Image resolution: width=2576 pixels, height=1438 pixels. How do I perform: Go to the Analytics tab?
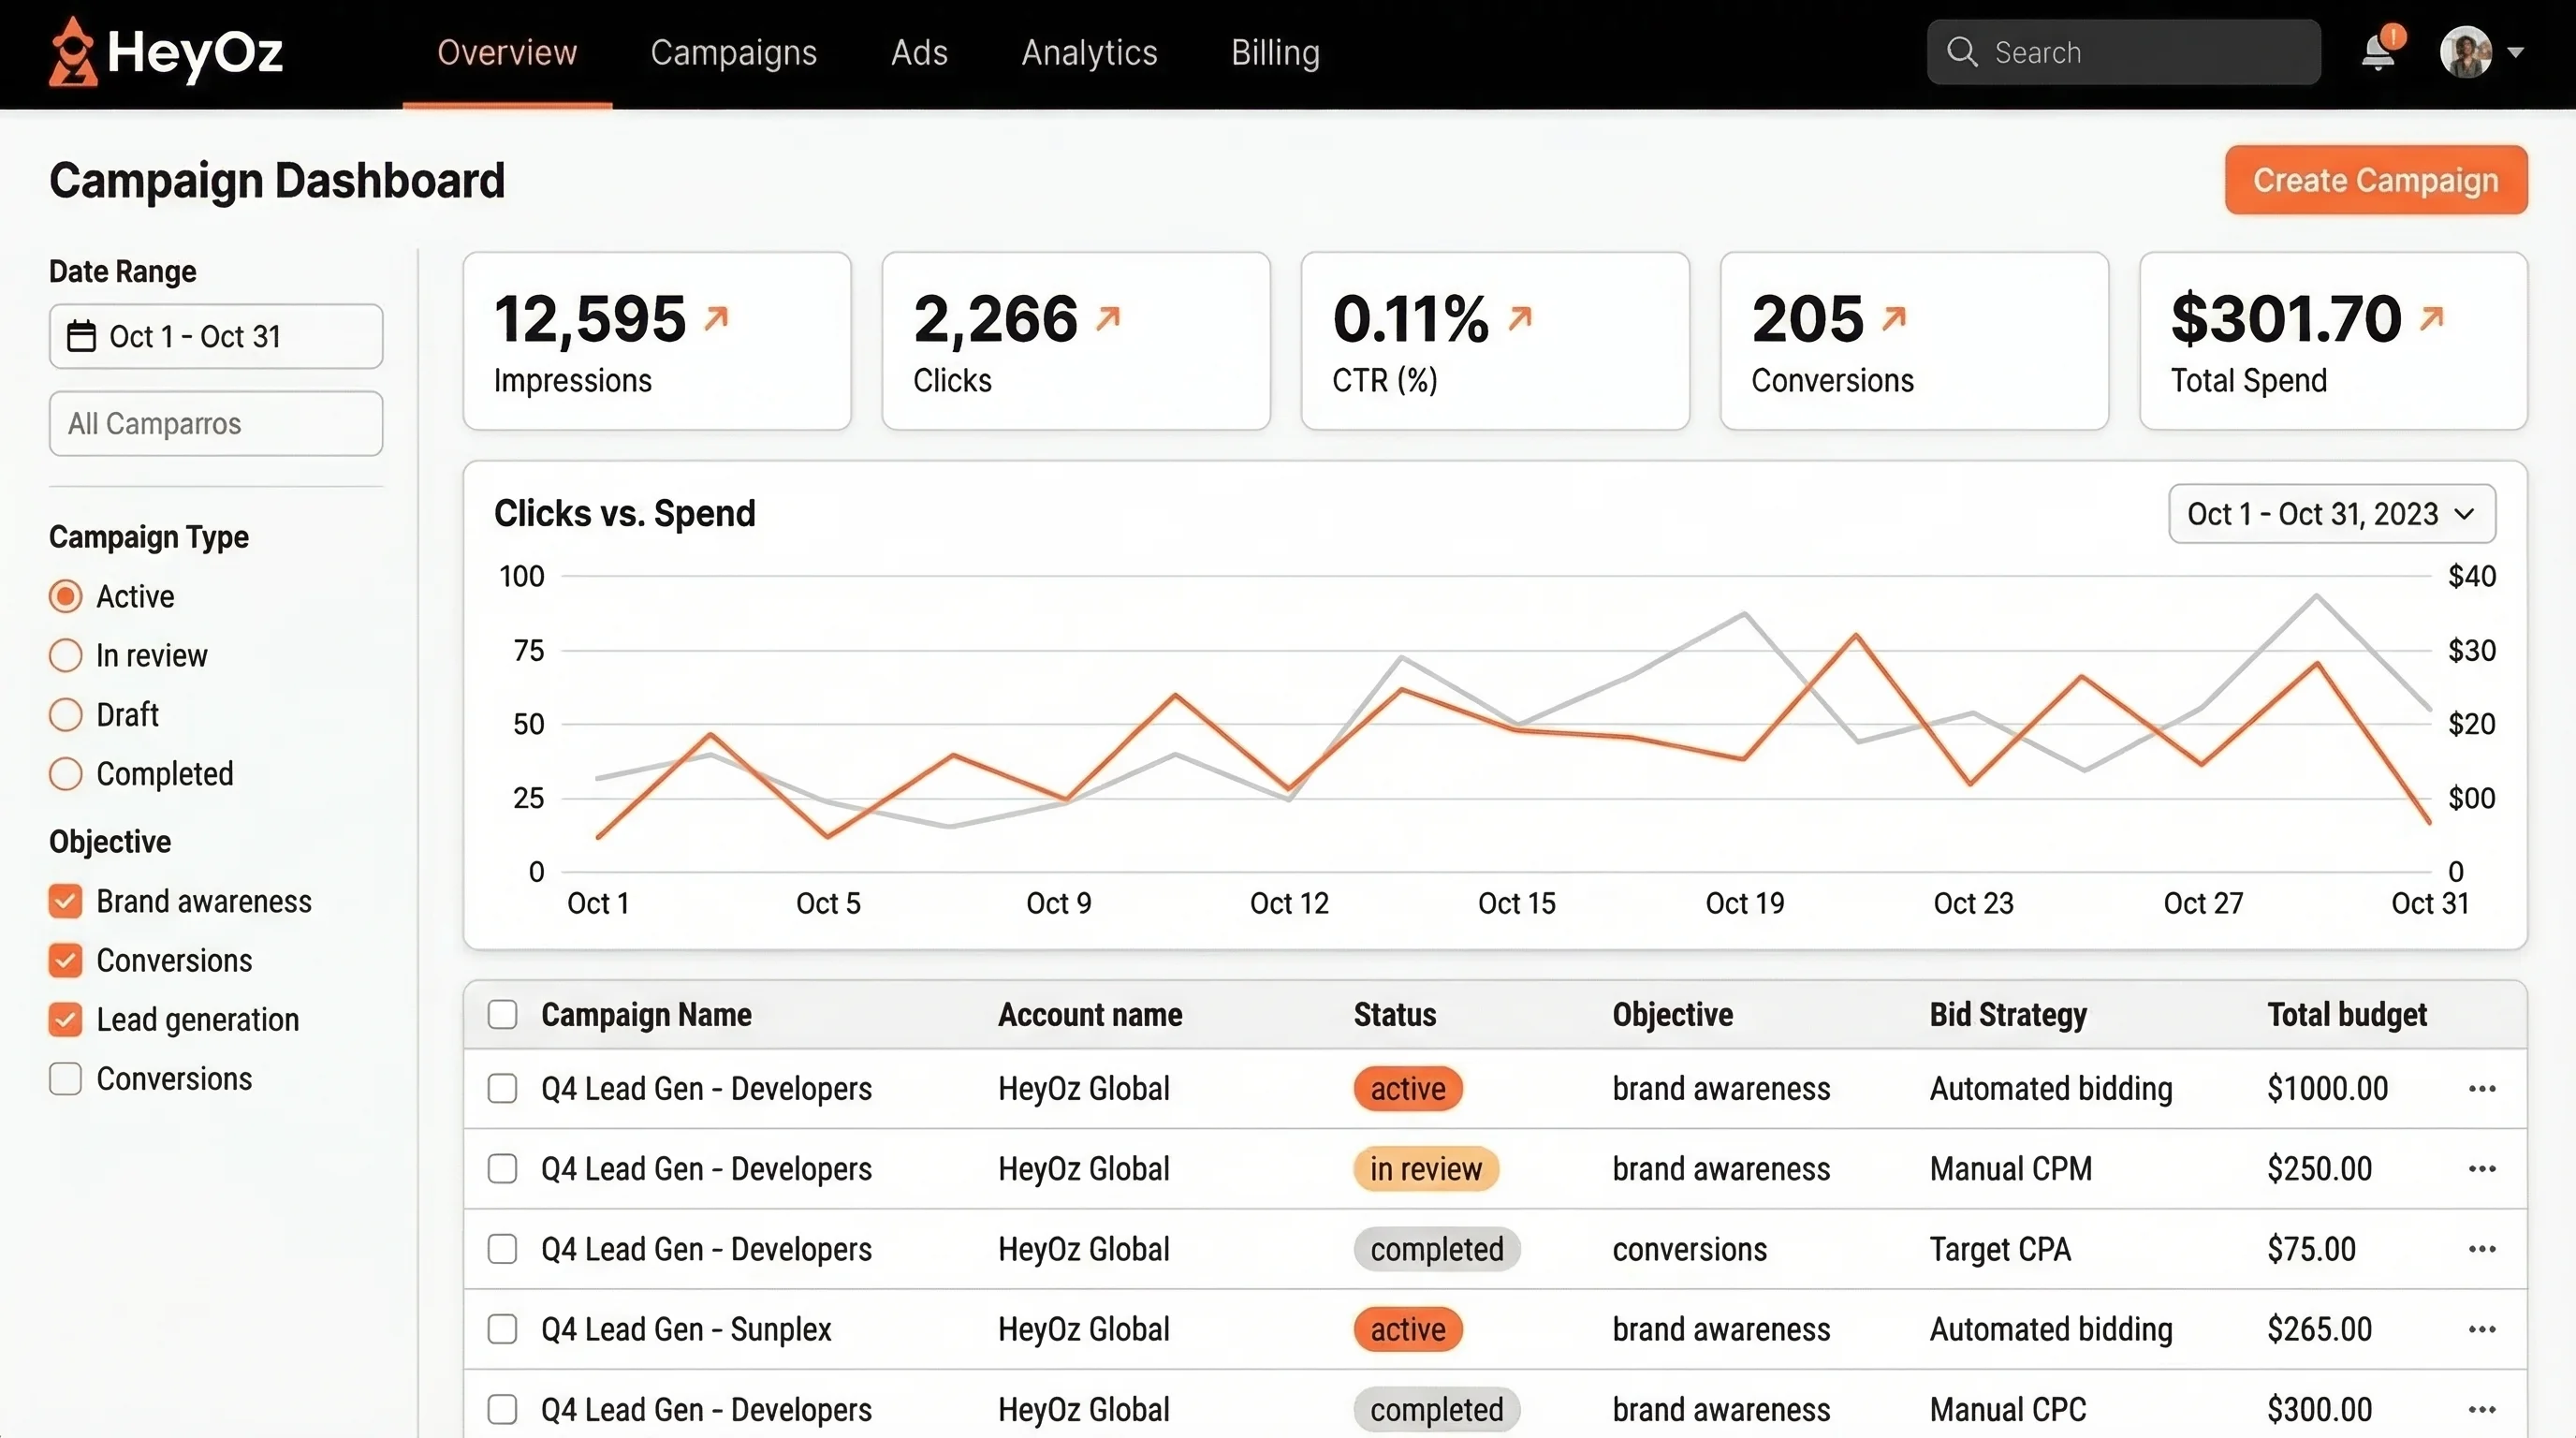coord(1089,52)
